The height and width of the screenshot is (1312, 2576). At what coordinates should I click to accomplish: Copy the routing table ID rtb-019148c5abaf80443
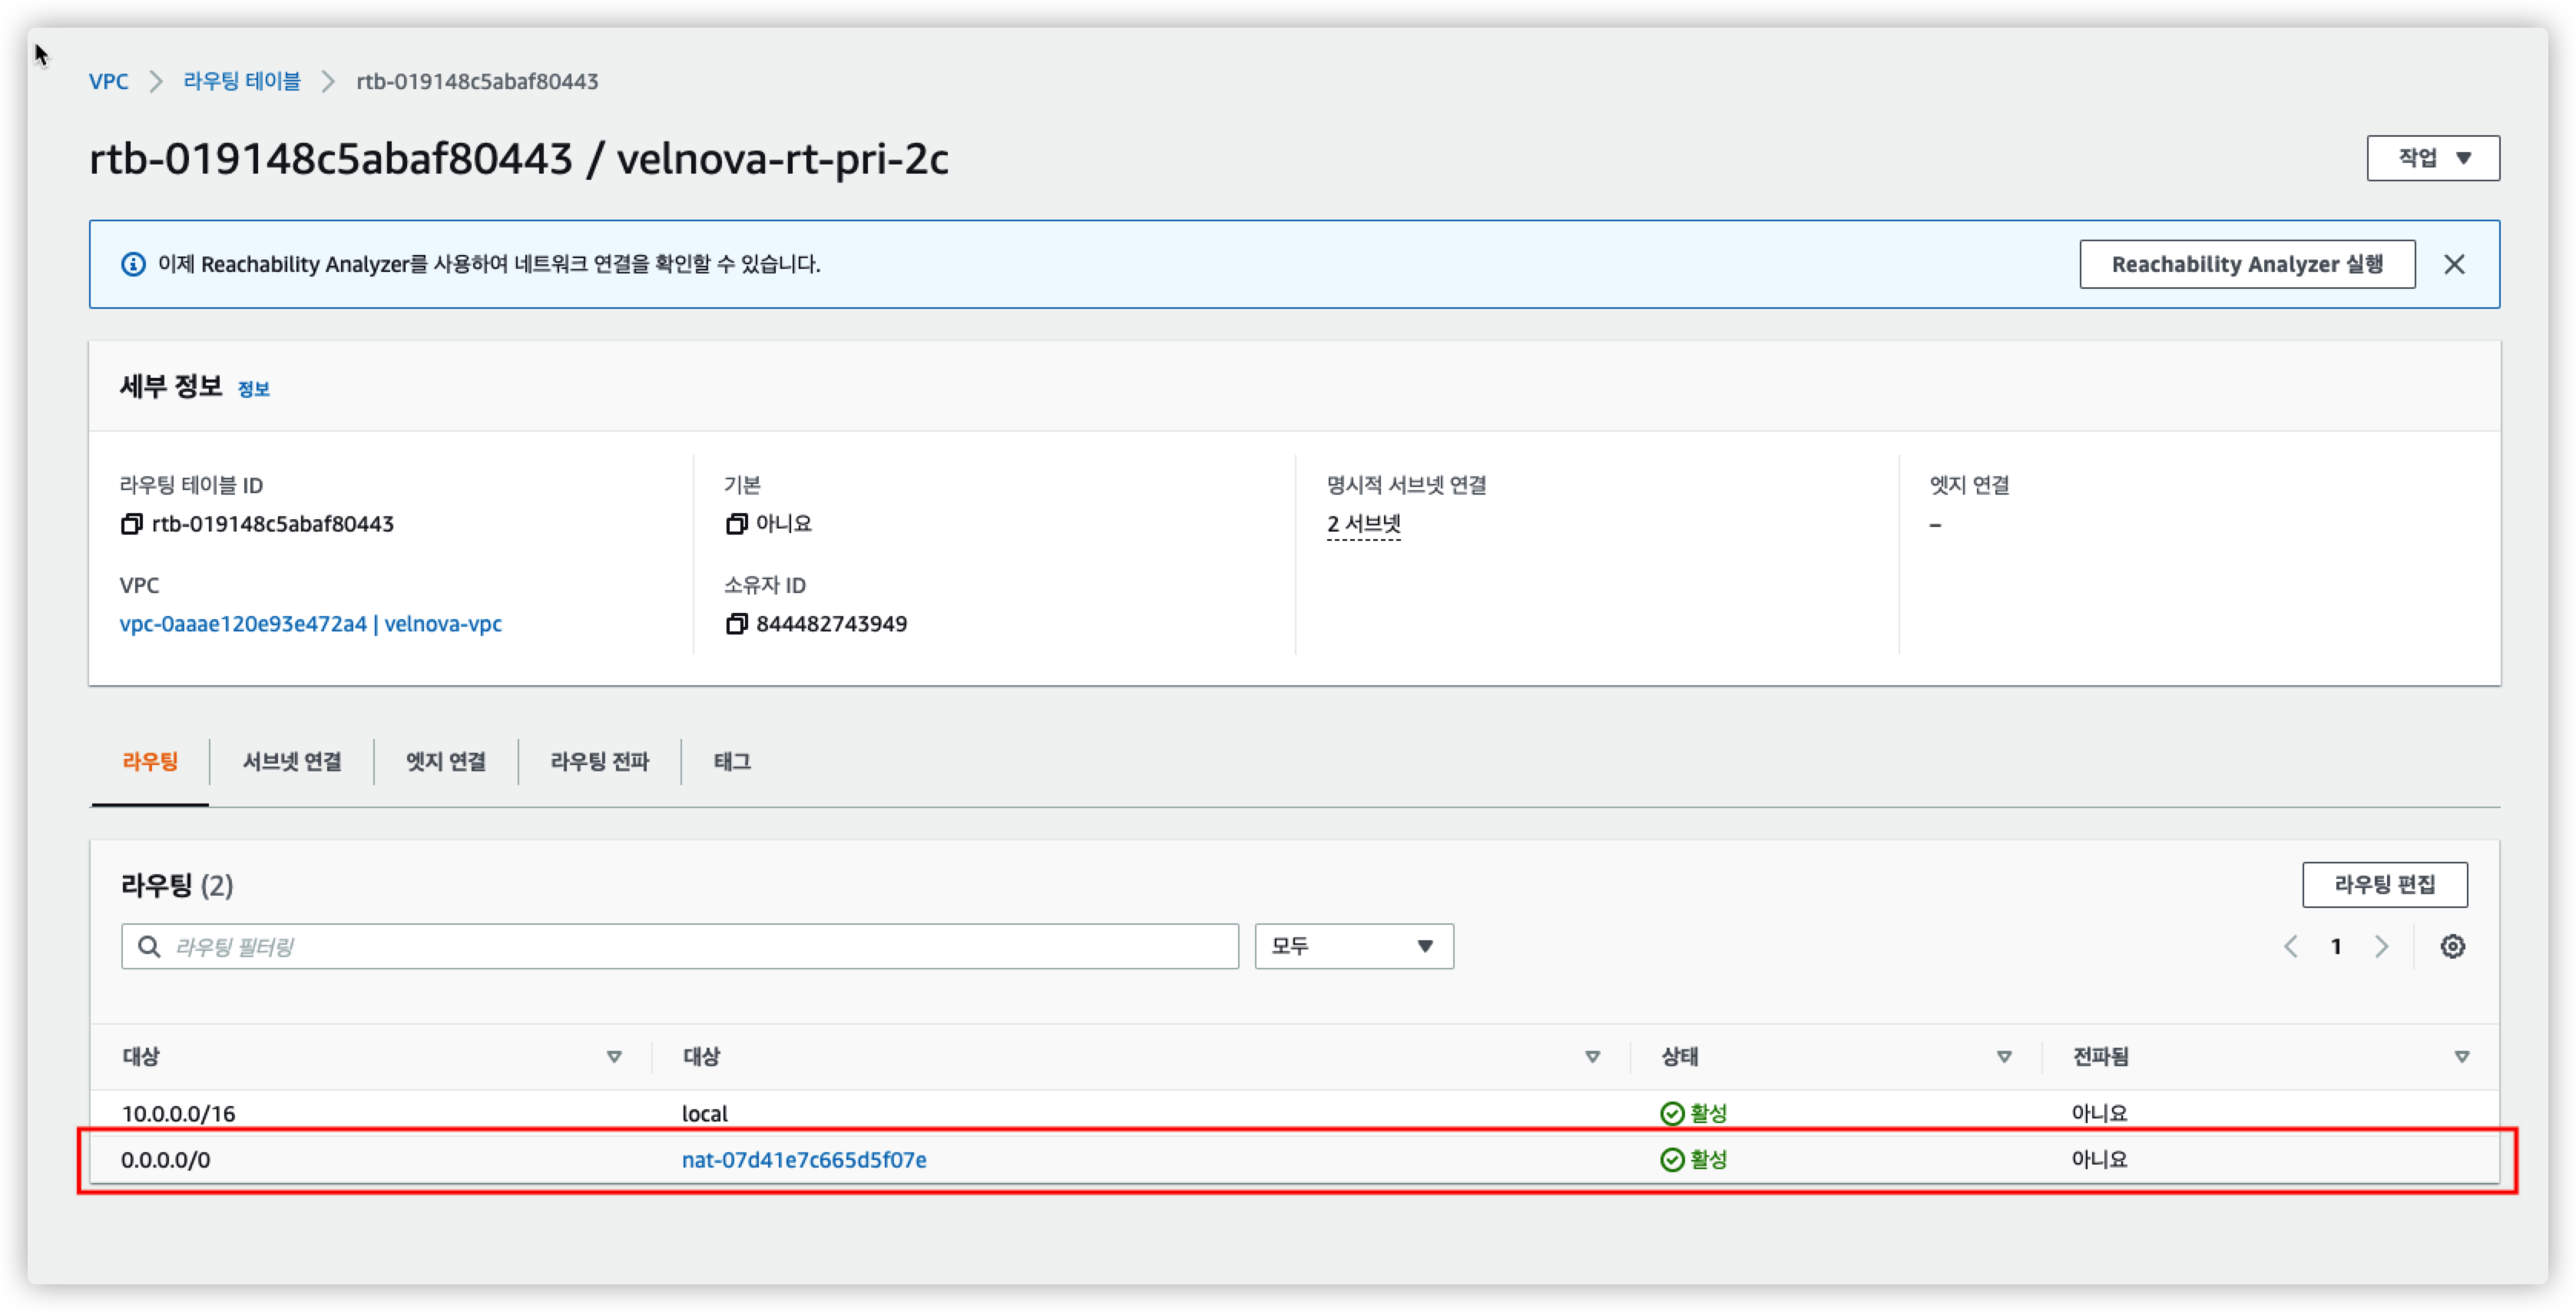(131, 524)
